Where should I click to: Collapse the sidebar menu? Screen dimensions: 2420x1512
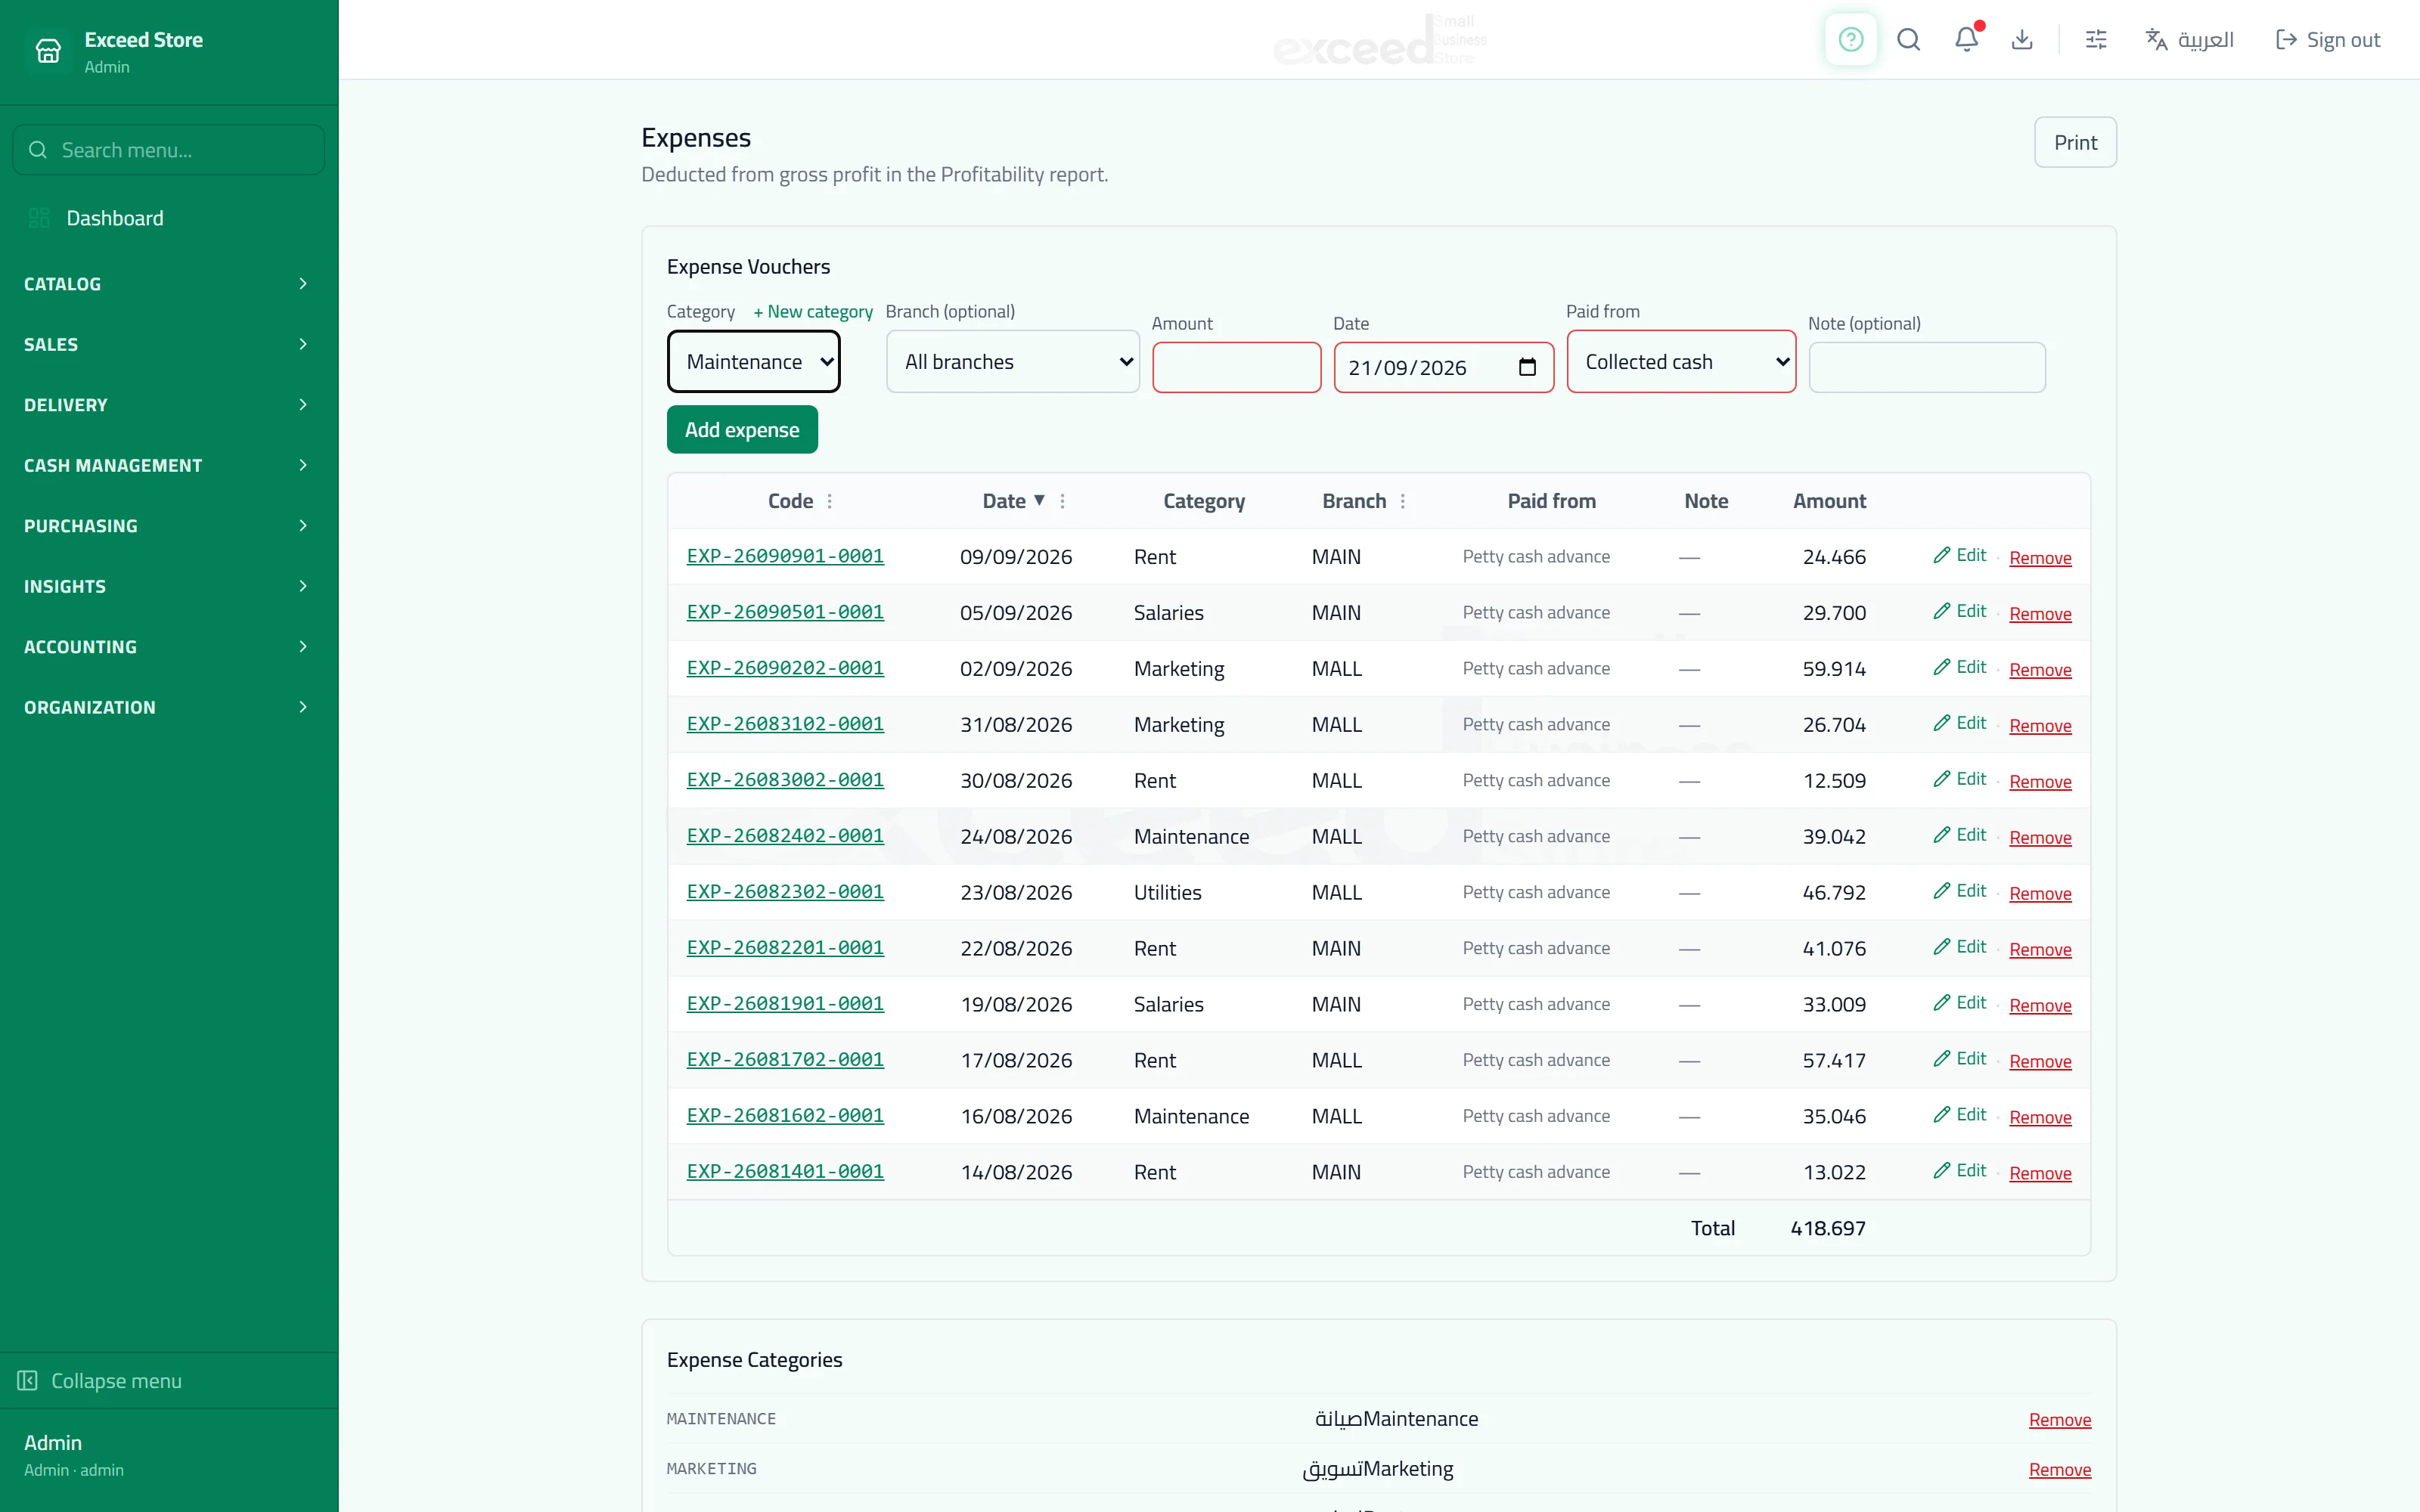click(x=100, y=1380)
